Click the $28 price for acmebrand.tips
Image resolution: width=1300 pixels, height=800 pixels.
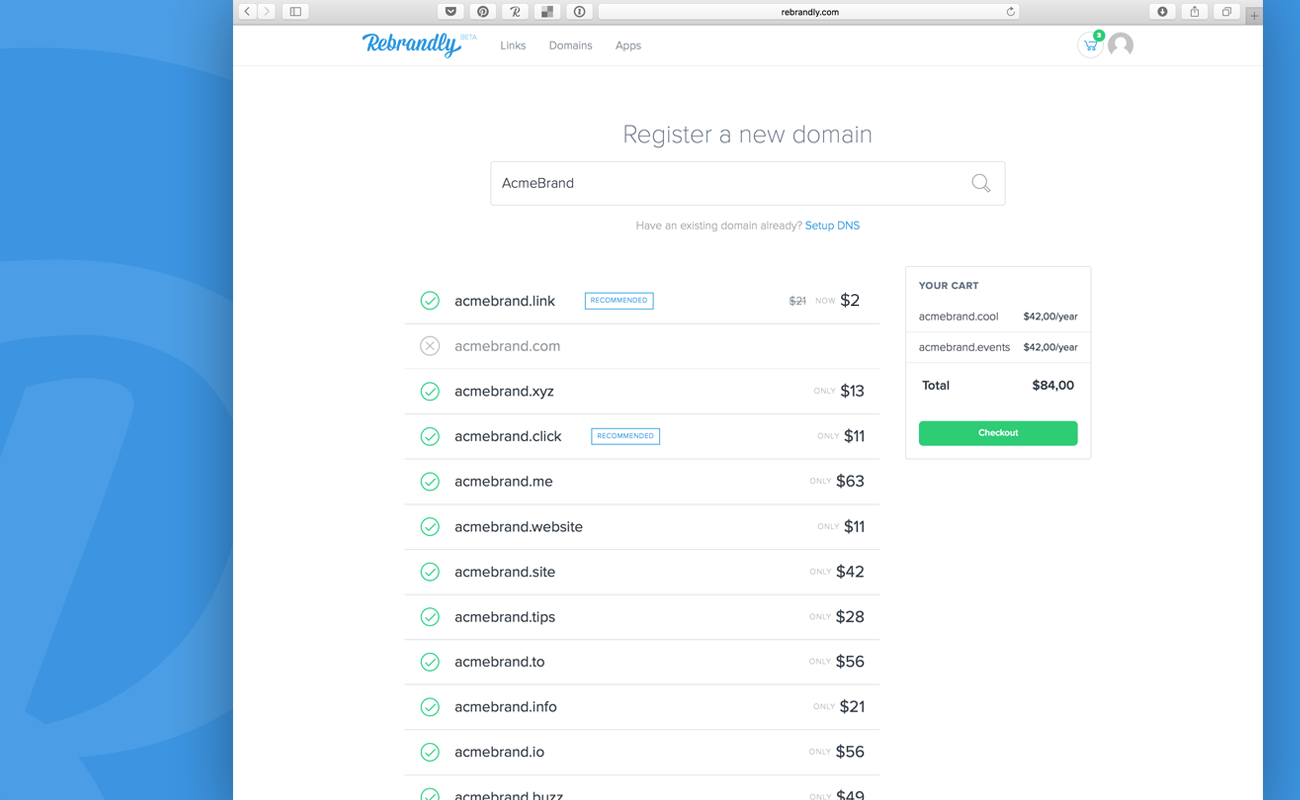(850, 617)
